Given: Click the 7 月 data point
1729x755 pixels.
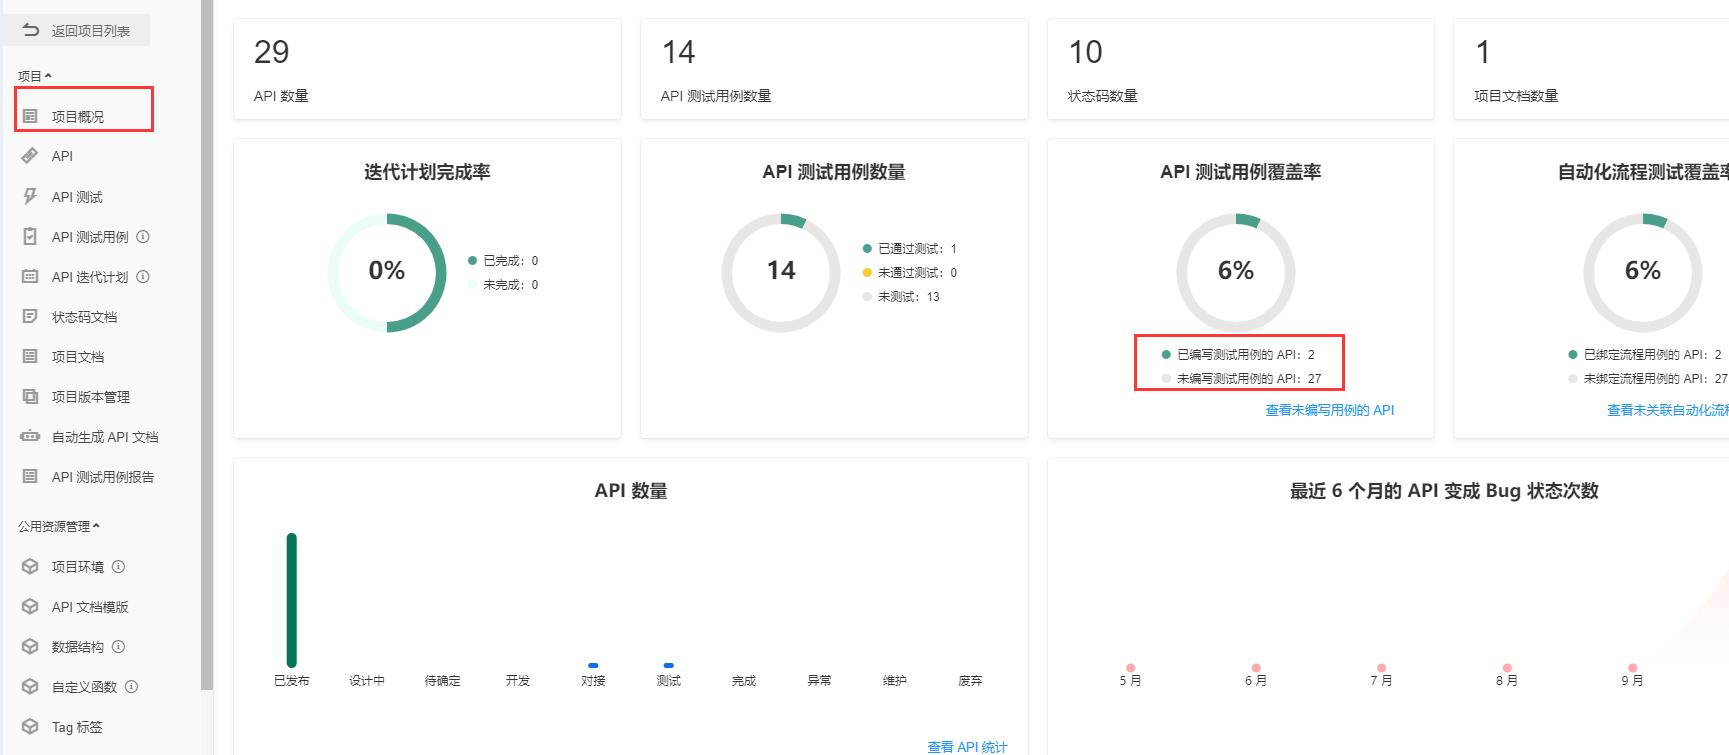Looking at the screenshot, I should [1381, 667].
